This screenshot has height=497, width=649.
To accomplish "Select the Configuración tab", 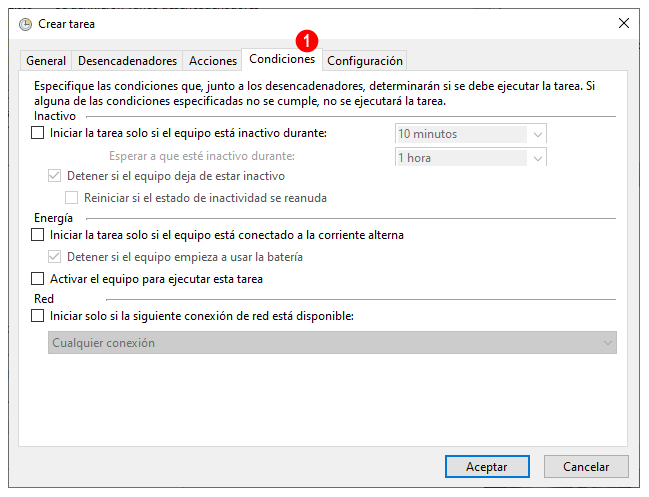I will click(x=365, y=61).
